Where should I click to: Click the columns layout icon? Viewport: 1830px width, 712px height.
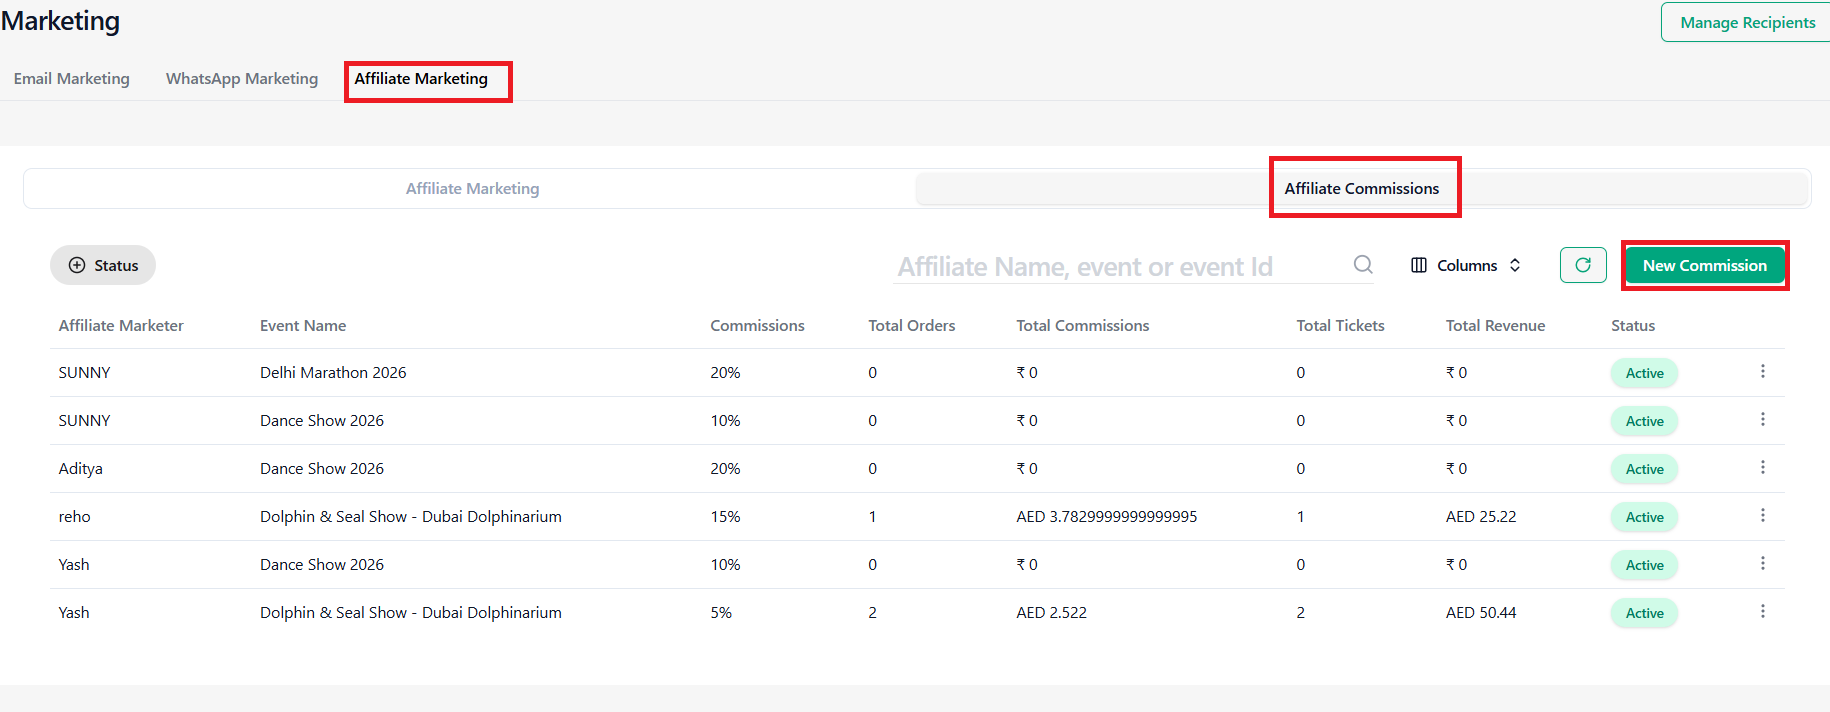pyautogui.click(x=1419, y=265)
